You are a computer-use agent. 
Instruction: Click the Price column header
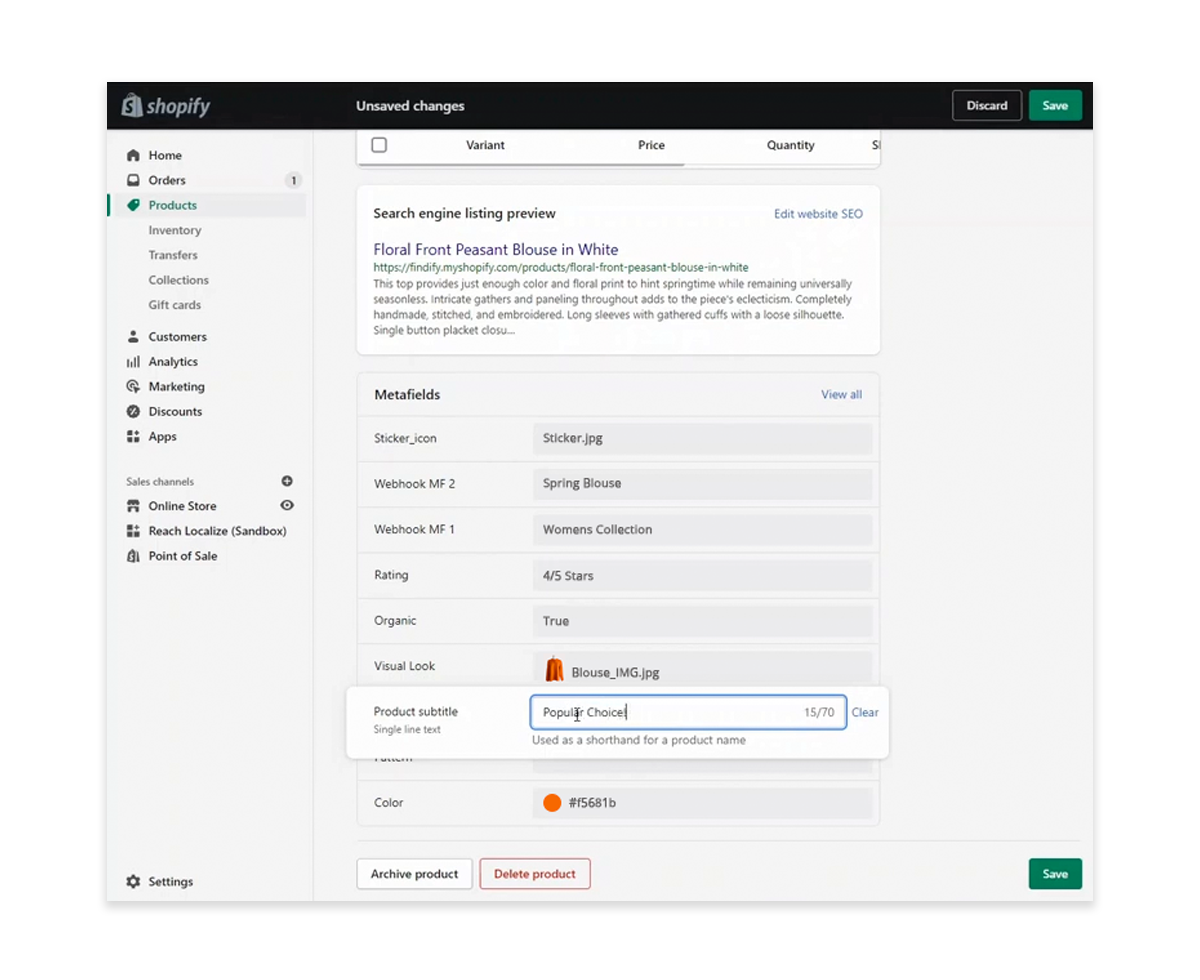point(651,145)
